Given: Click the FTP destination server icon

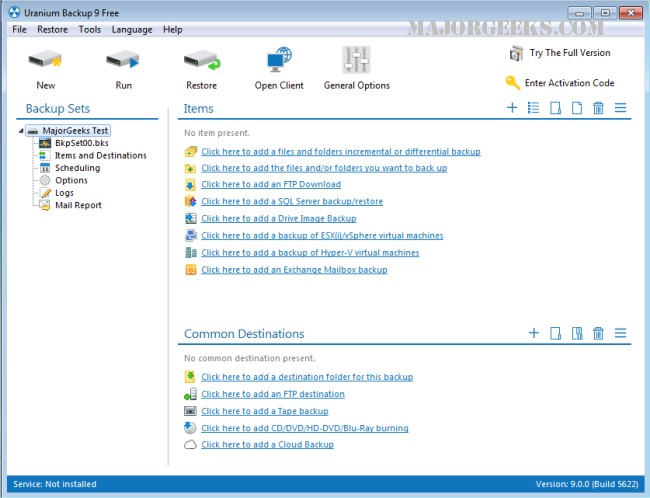Looking at the screenshot, I should pos(190,394).
